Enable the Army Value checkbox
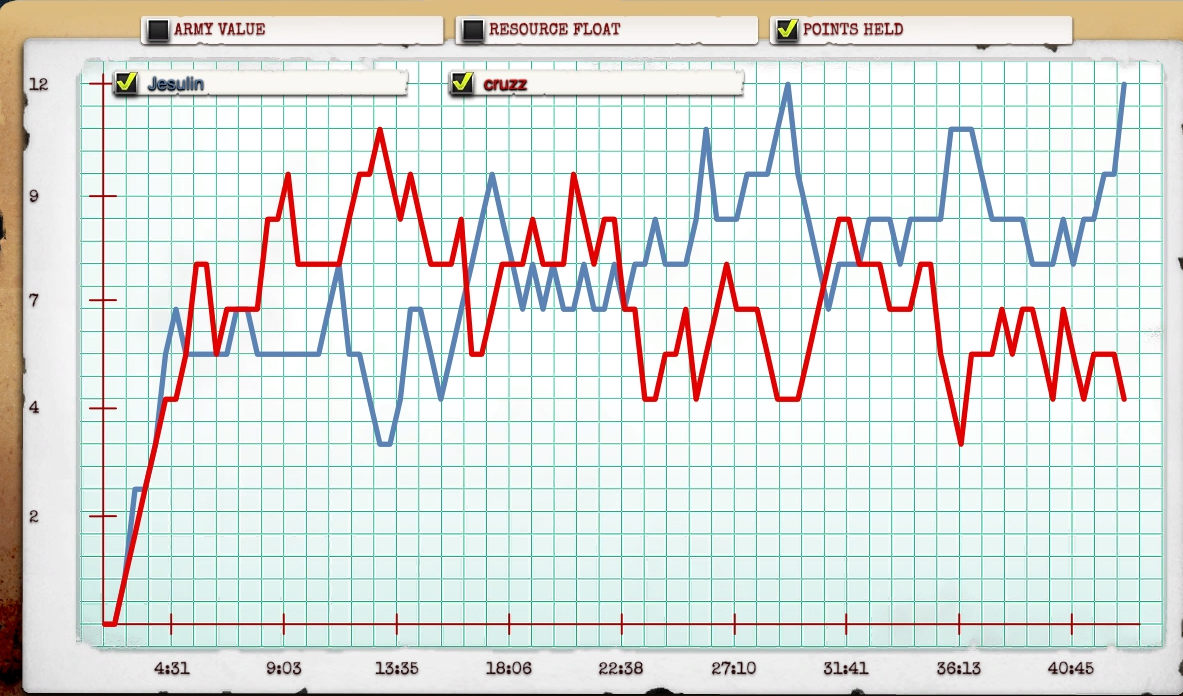The height and width of the screenshot is (696, 1183). click(x=158, y=30)
